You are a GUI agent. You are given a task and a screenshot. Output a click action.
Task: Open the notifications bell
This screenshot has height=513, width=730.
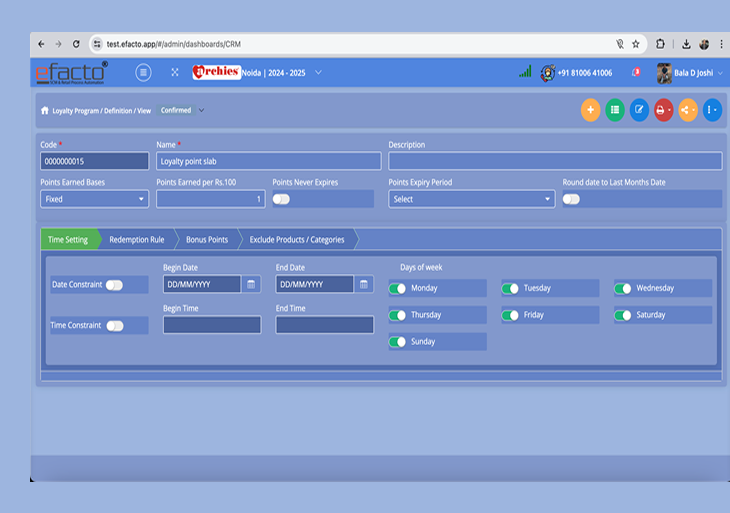(636, 72)
